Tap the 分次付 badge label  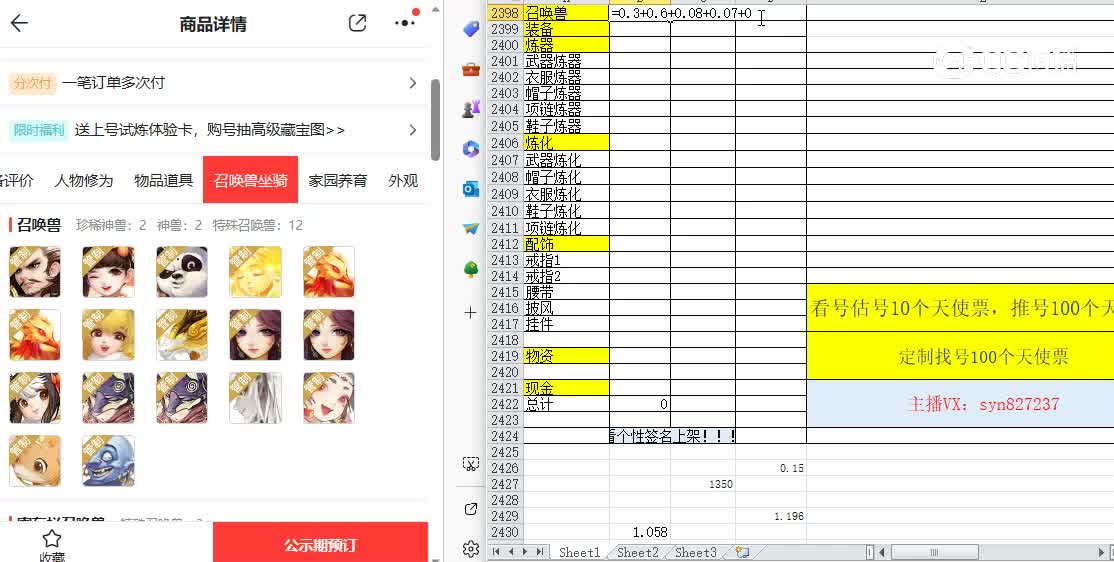pos(32,83)
